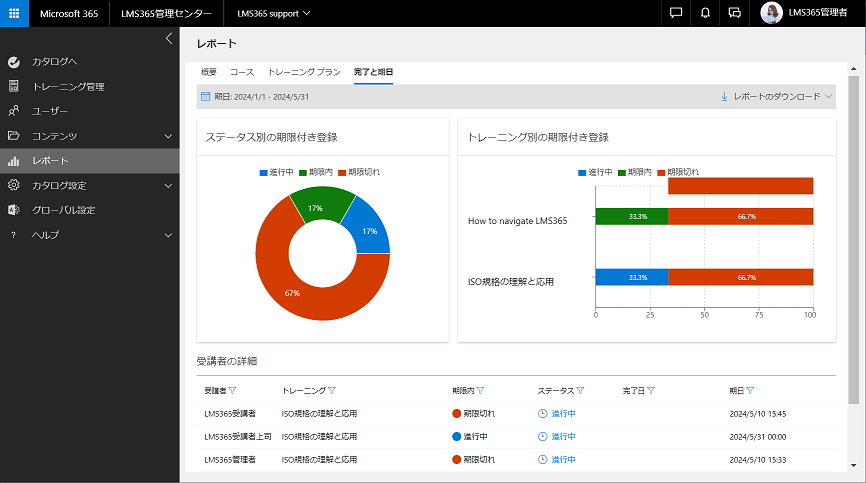Toggle 進行中 legend in bar chart
866x483 pixels.
595,172
